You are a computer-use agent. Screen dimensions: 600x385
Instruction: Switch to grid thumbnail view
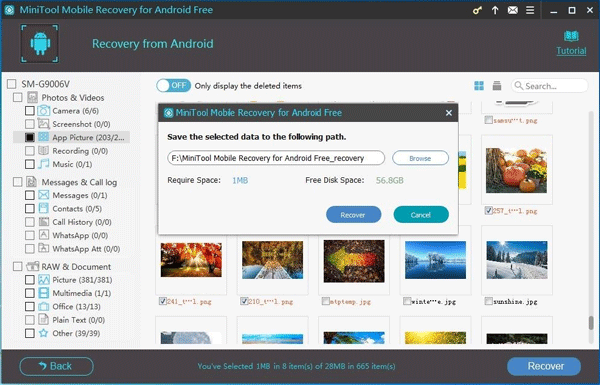click(x=479, y=86)
